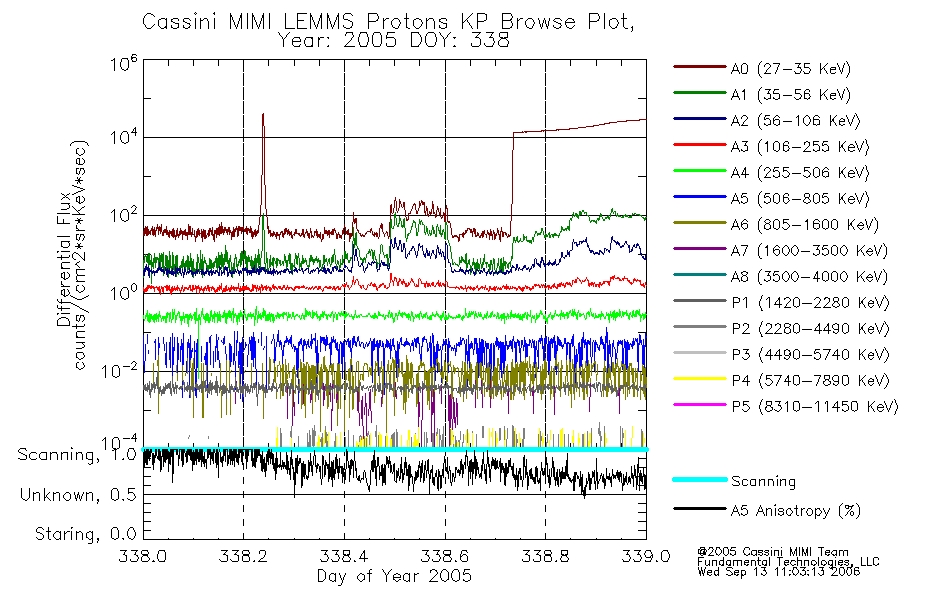The width and height of the screenshot is (950, 600).
Task: Click the A6 (805-1600 KeV) legend label
Action: pyautogui.click(x=805, y=225)
